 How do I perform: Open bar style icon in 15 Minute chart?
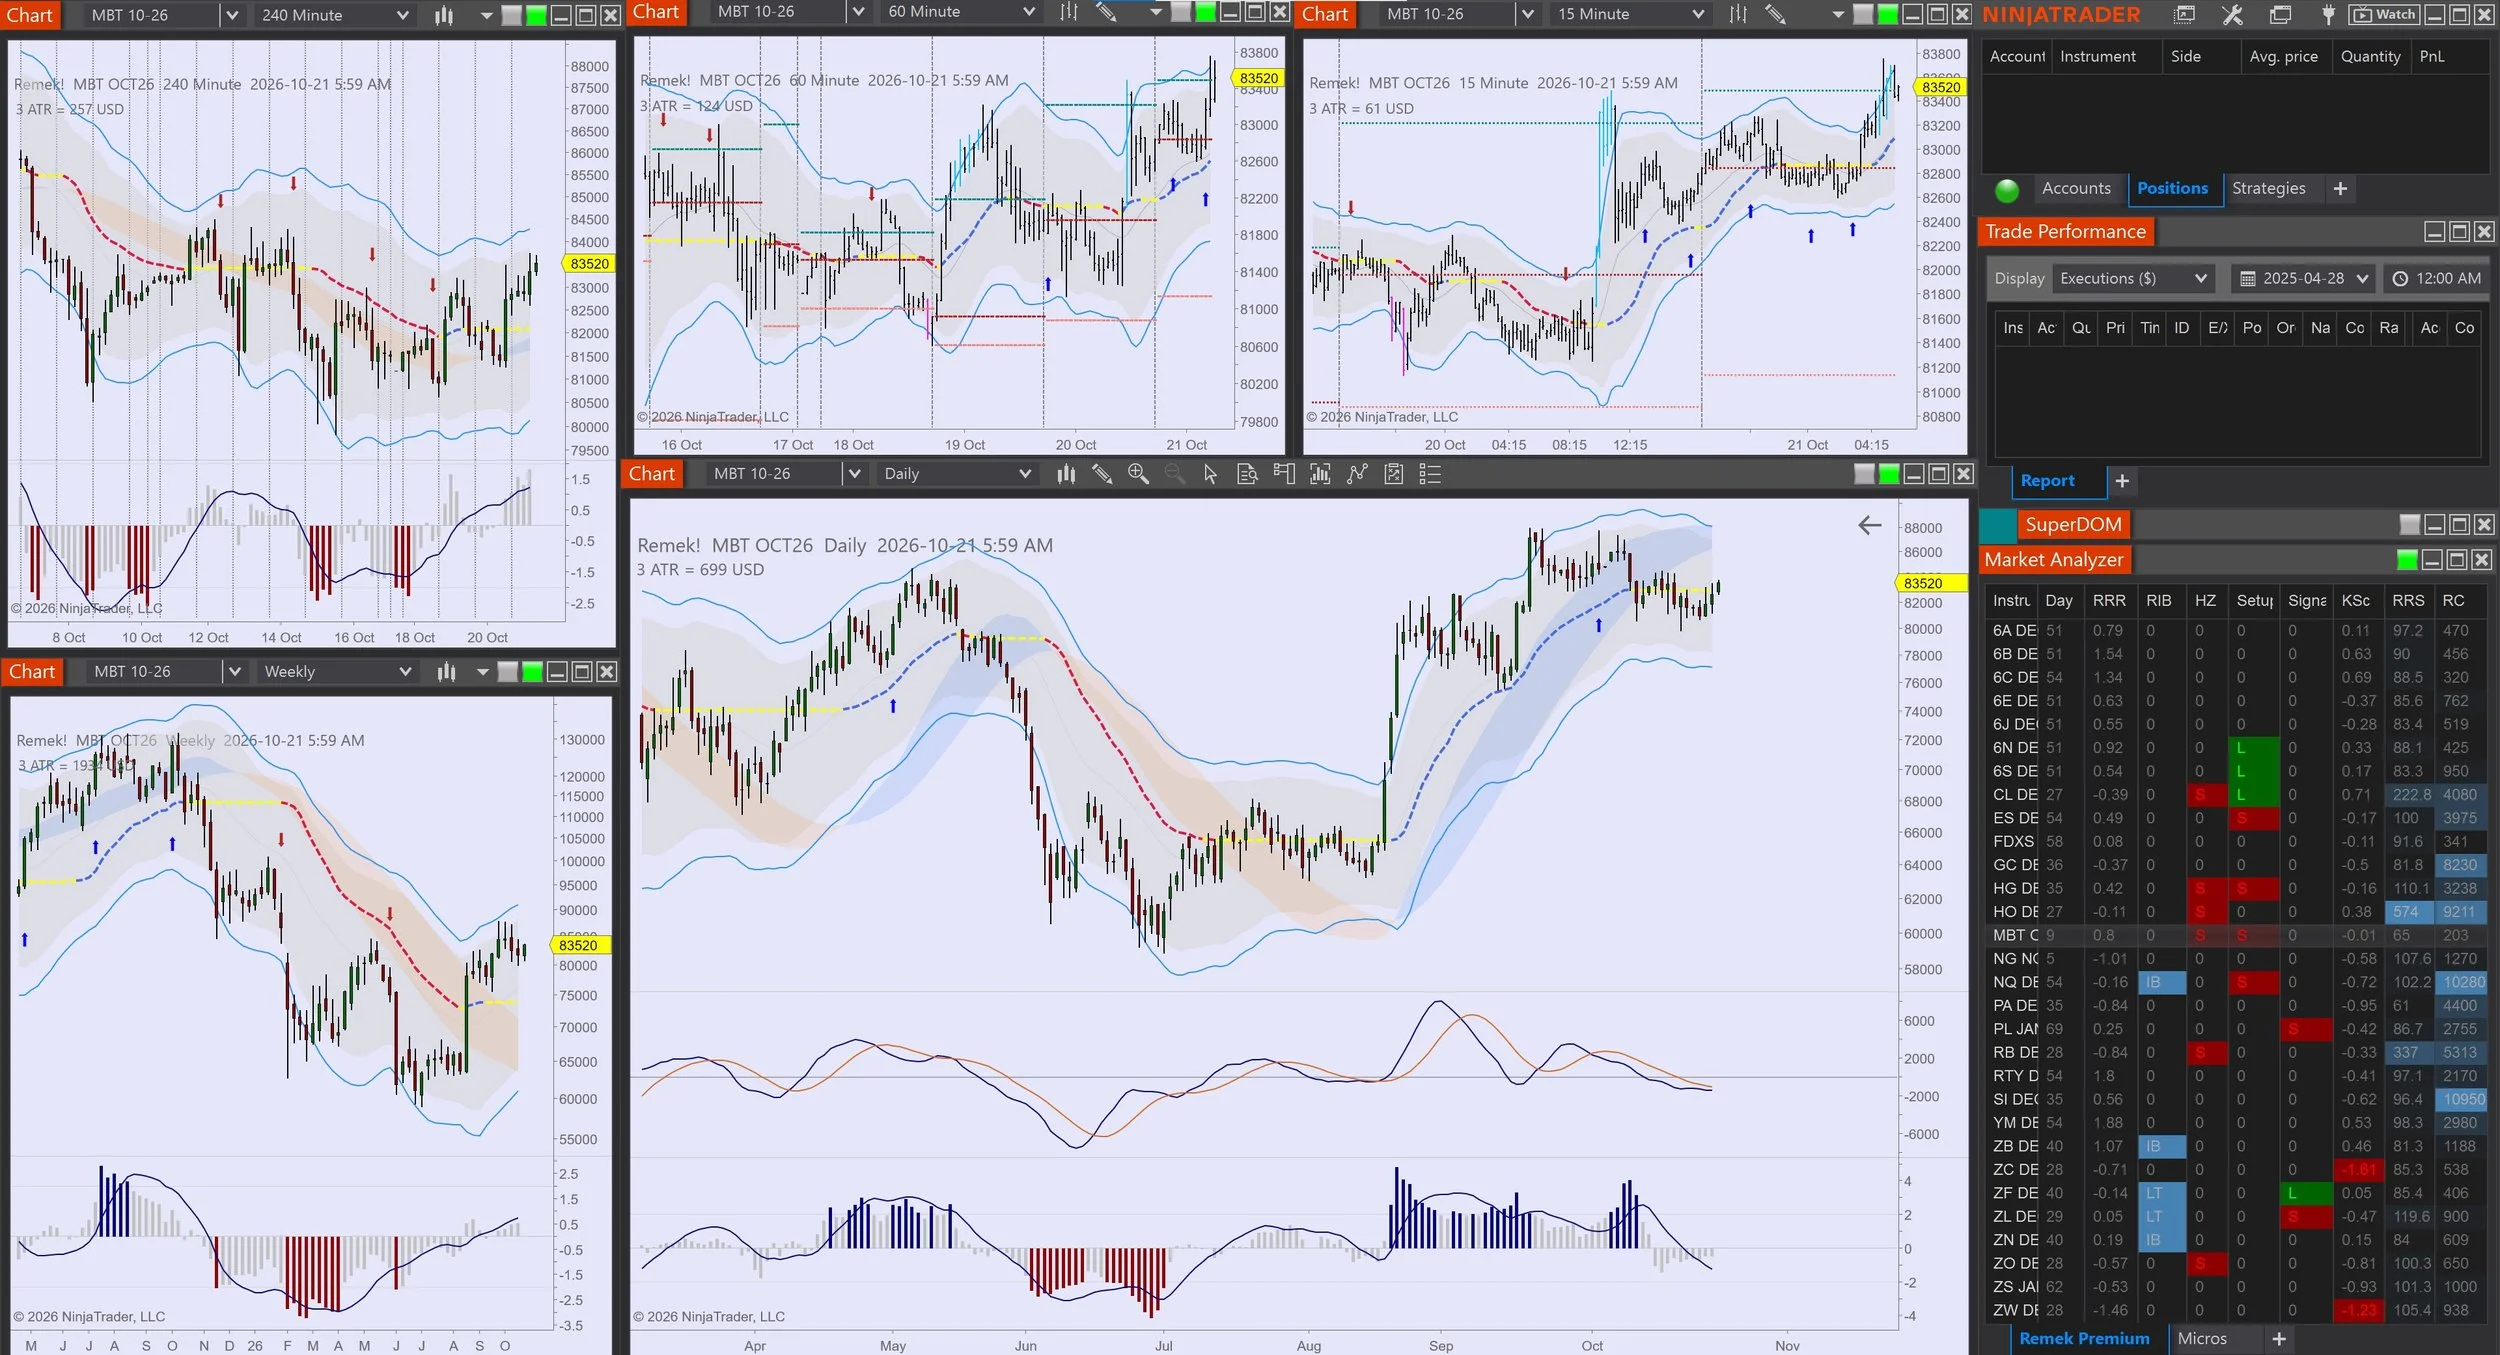point(1738,14)
